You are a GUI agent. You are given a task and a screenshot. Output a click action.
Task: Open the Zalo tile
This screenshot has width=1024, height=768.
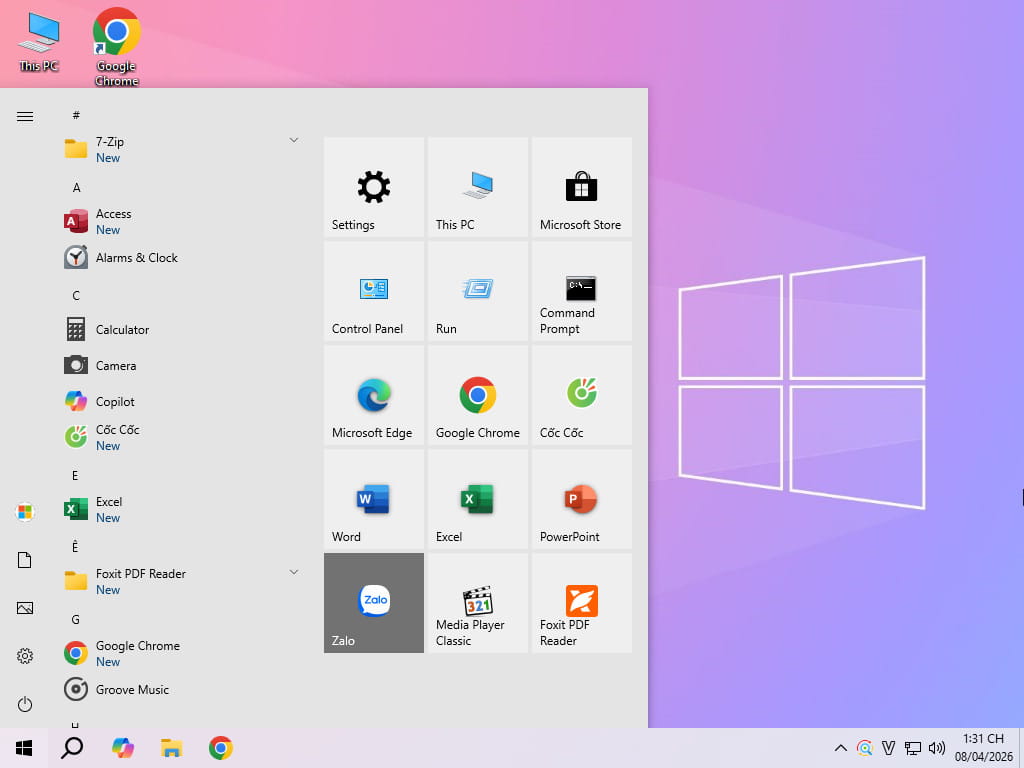374,602
